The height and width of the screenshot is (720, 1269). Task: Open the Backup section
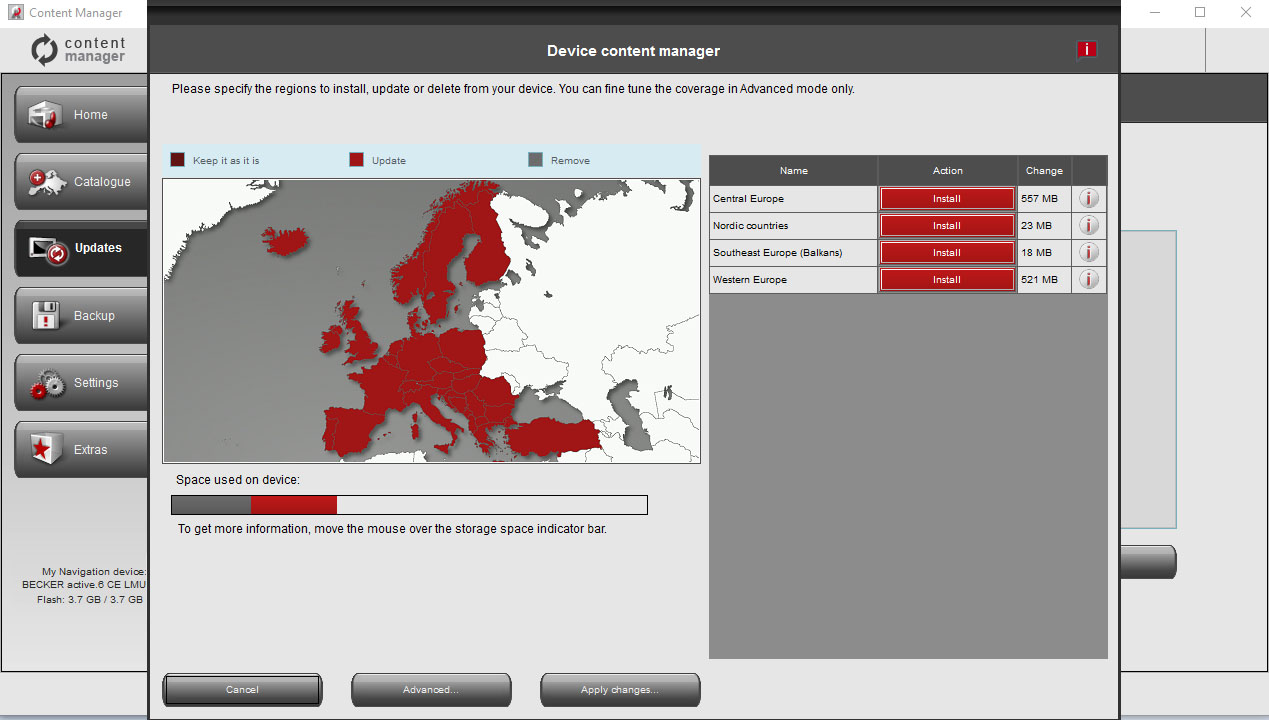tap(82, 316)
